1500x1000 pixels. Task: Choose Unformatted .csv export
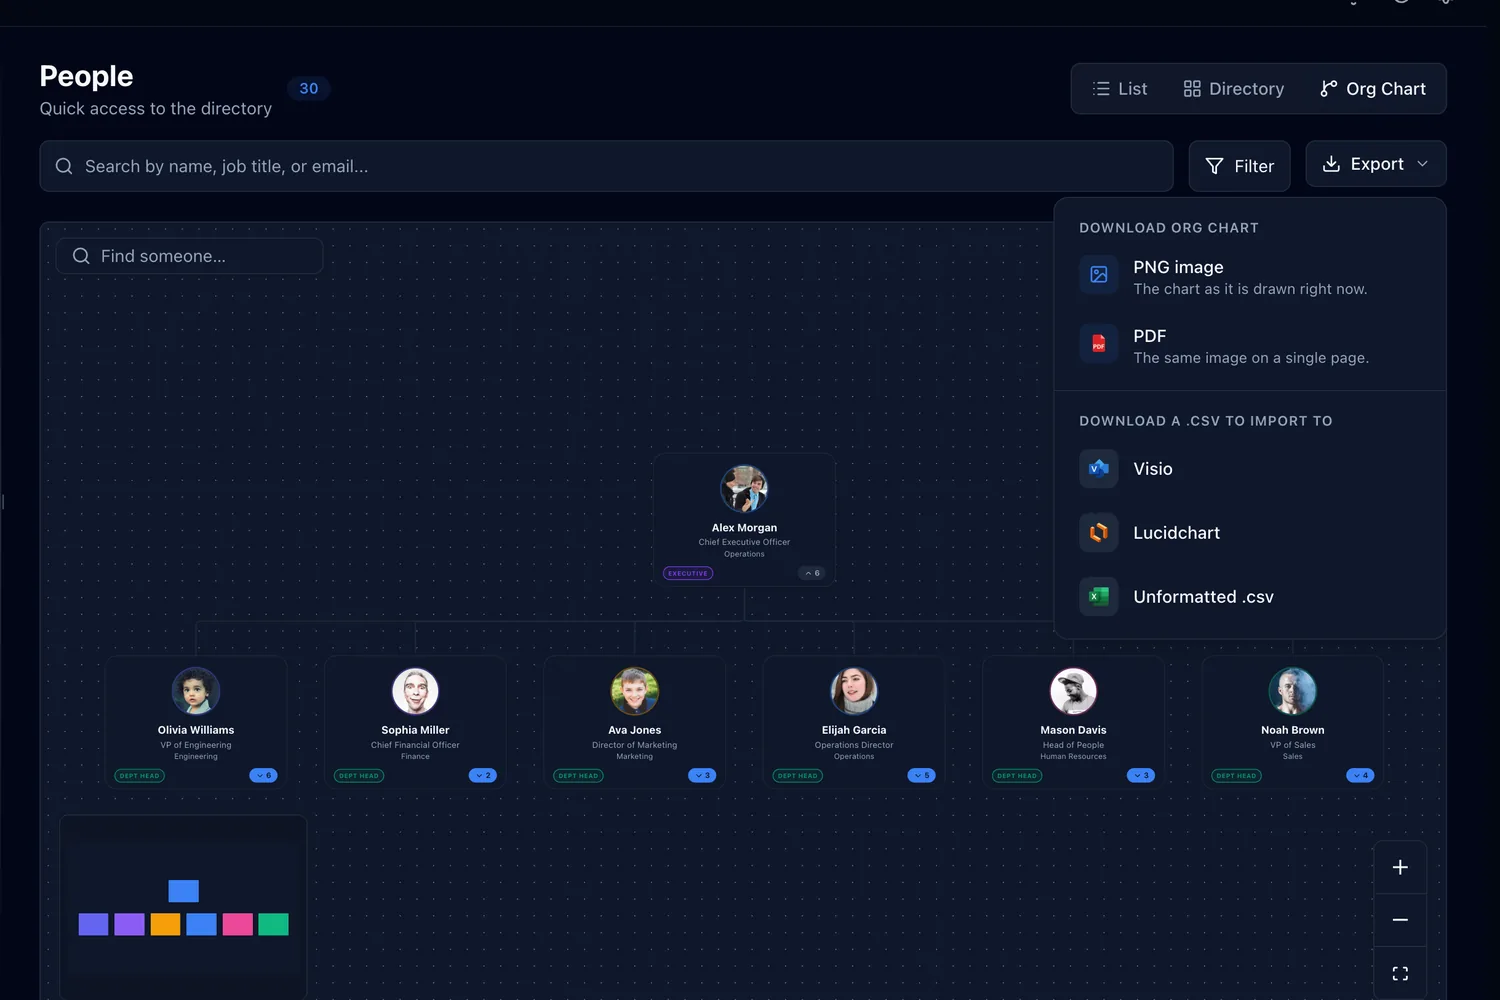(1250, 597)
